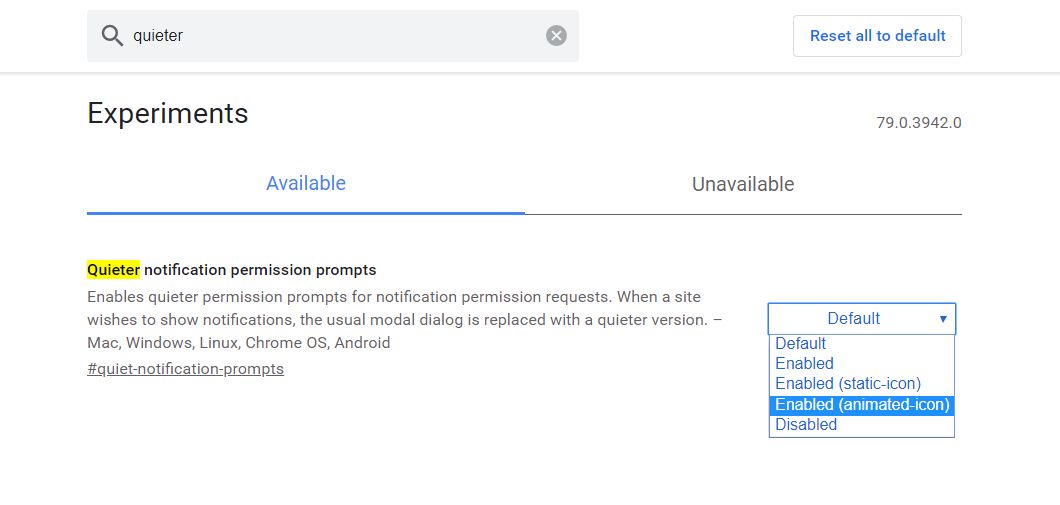Open the Unavailable tab
This screenshot has height=505, width=1060.
(743, 185)
